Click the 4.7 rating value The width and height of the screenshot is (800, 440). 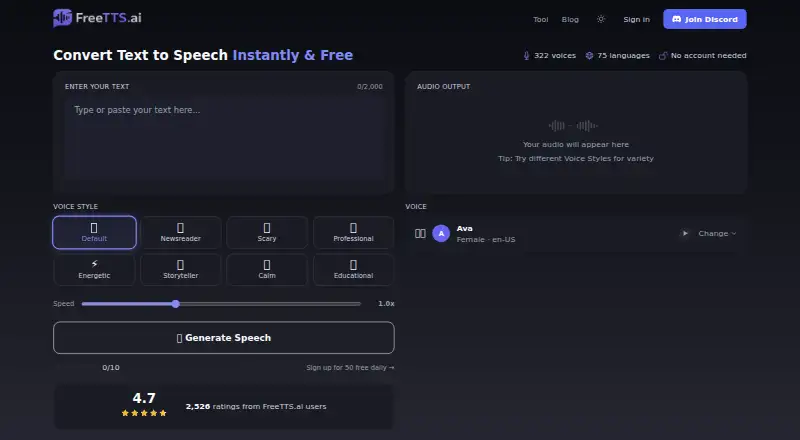[144, 398]
